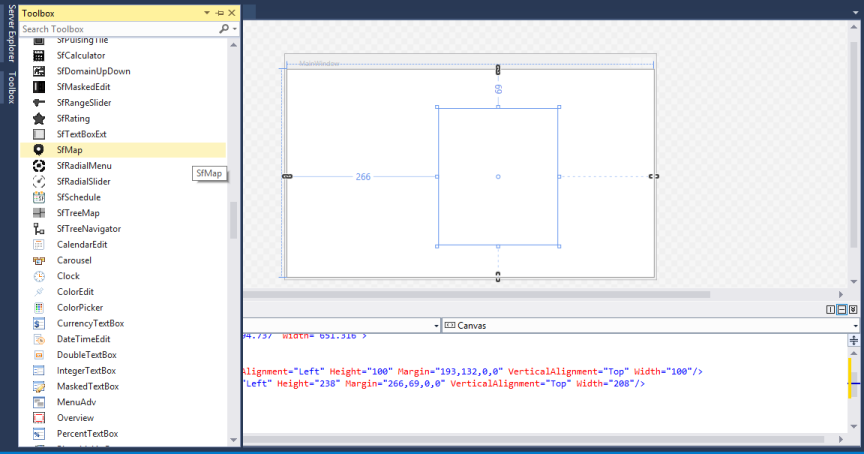Image resolution: width=864 pixels, height=454 pixels.
Task: Select the ColorEdit toolbox icon
Action: tap(39, 291)
